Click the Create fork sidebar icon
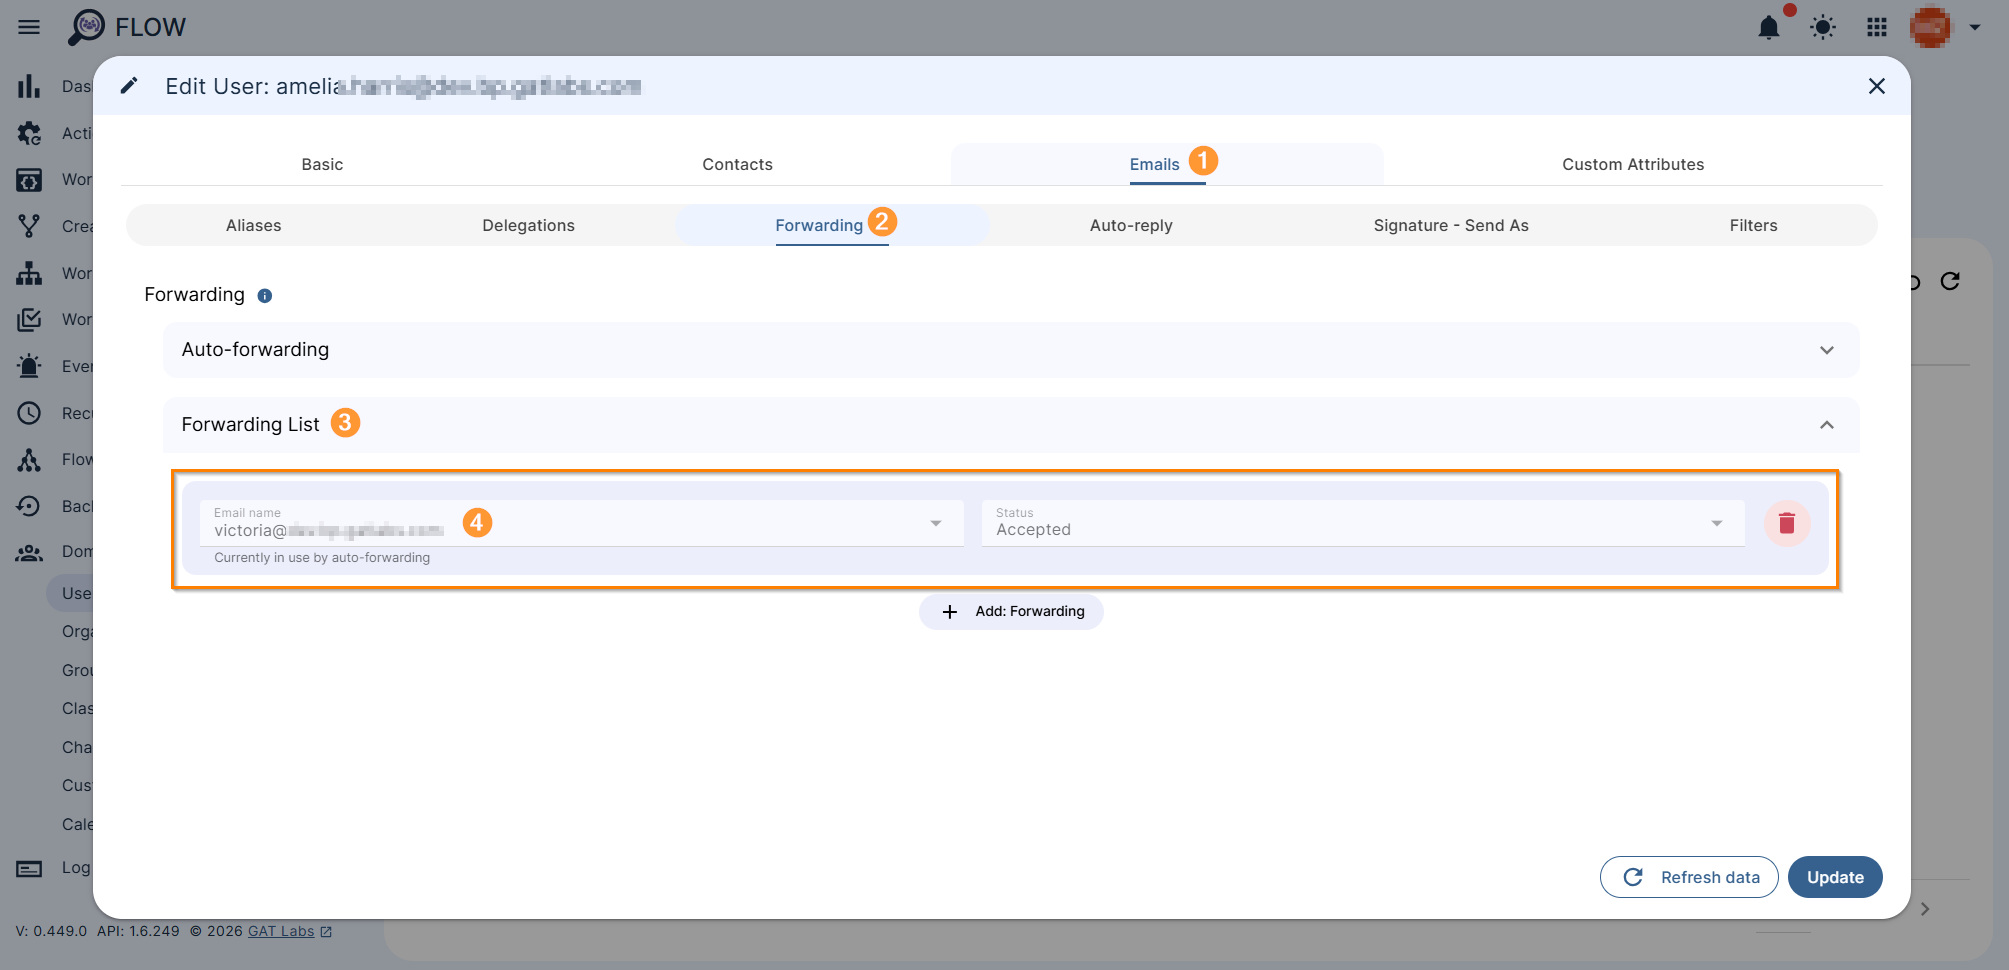 (x=29, y=226)
